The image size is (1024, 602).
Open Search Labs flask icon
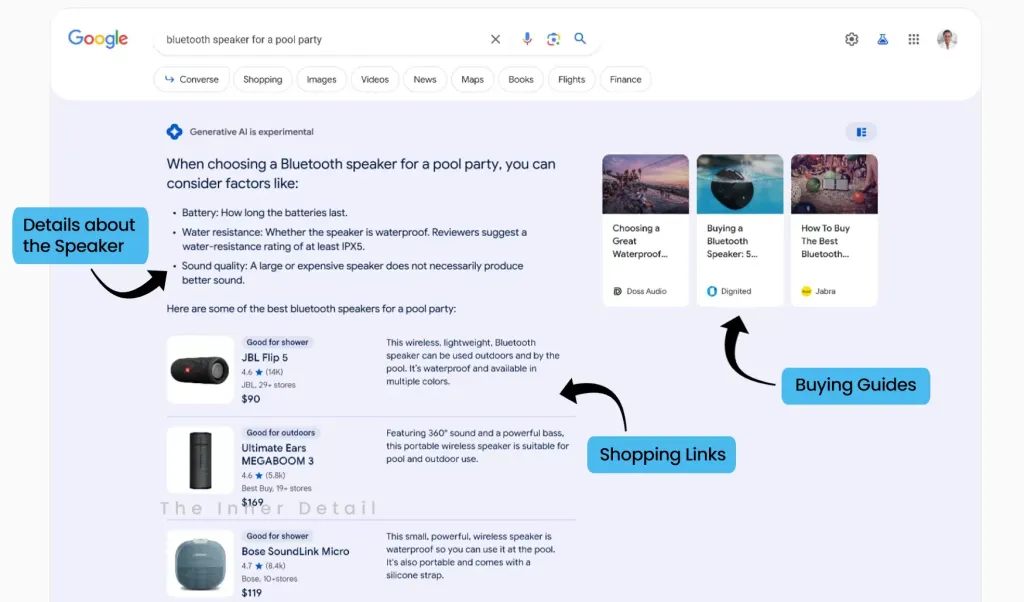[x=882, y=39]
